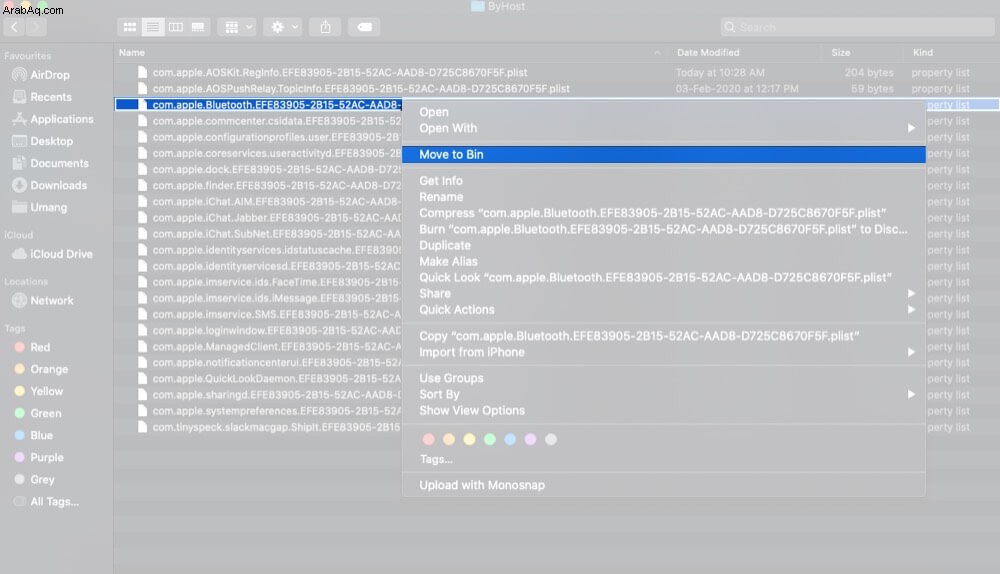Open Network in the sidebar
This screenshot has width=1000, height=574.
click(x=43, y=300)
